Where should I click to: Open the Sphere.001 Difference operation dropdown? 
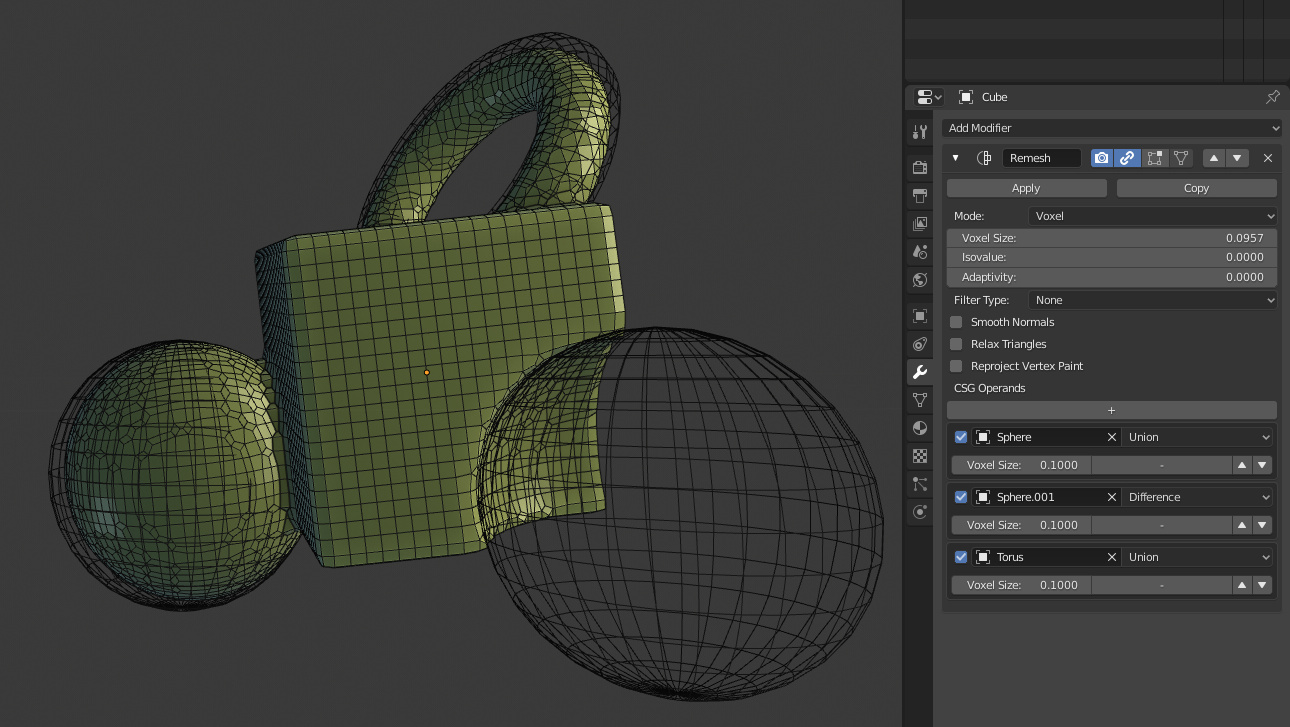pos(1199,497)
